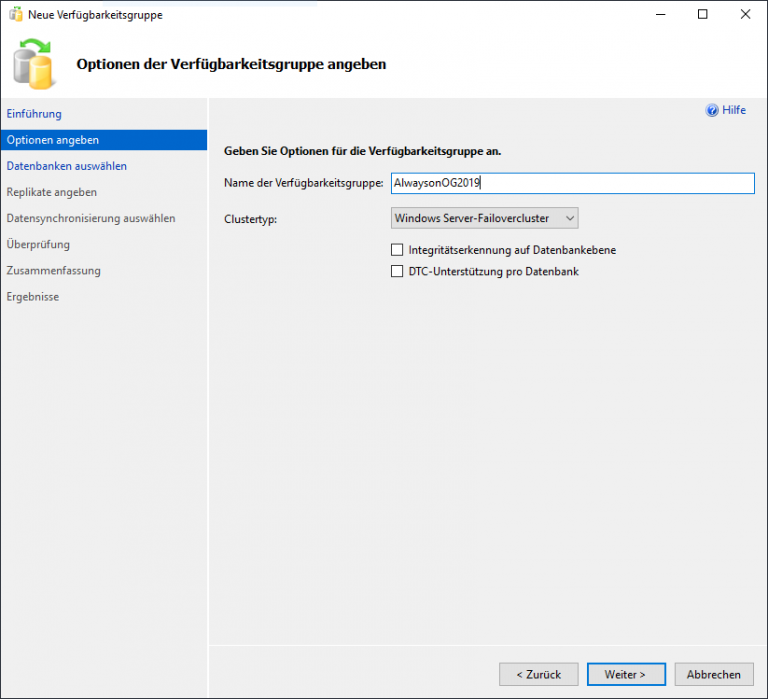Go to the Einführung step

pyautogui.click(x=34, y=114)
